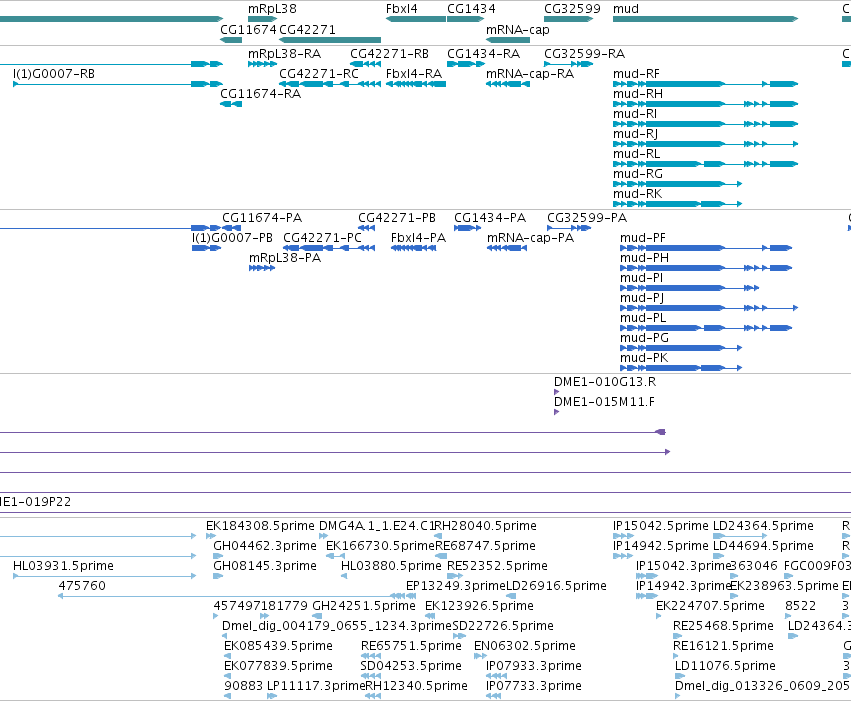Select EST IP15042.5prime
This screenshot has width=851, height=701.
click(x=623, y=536)
